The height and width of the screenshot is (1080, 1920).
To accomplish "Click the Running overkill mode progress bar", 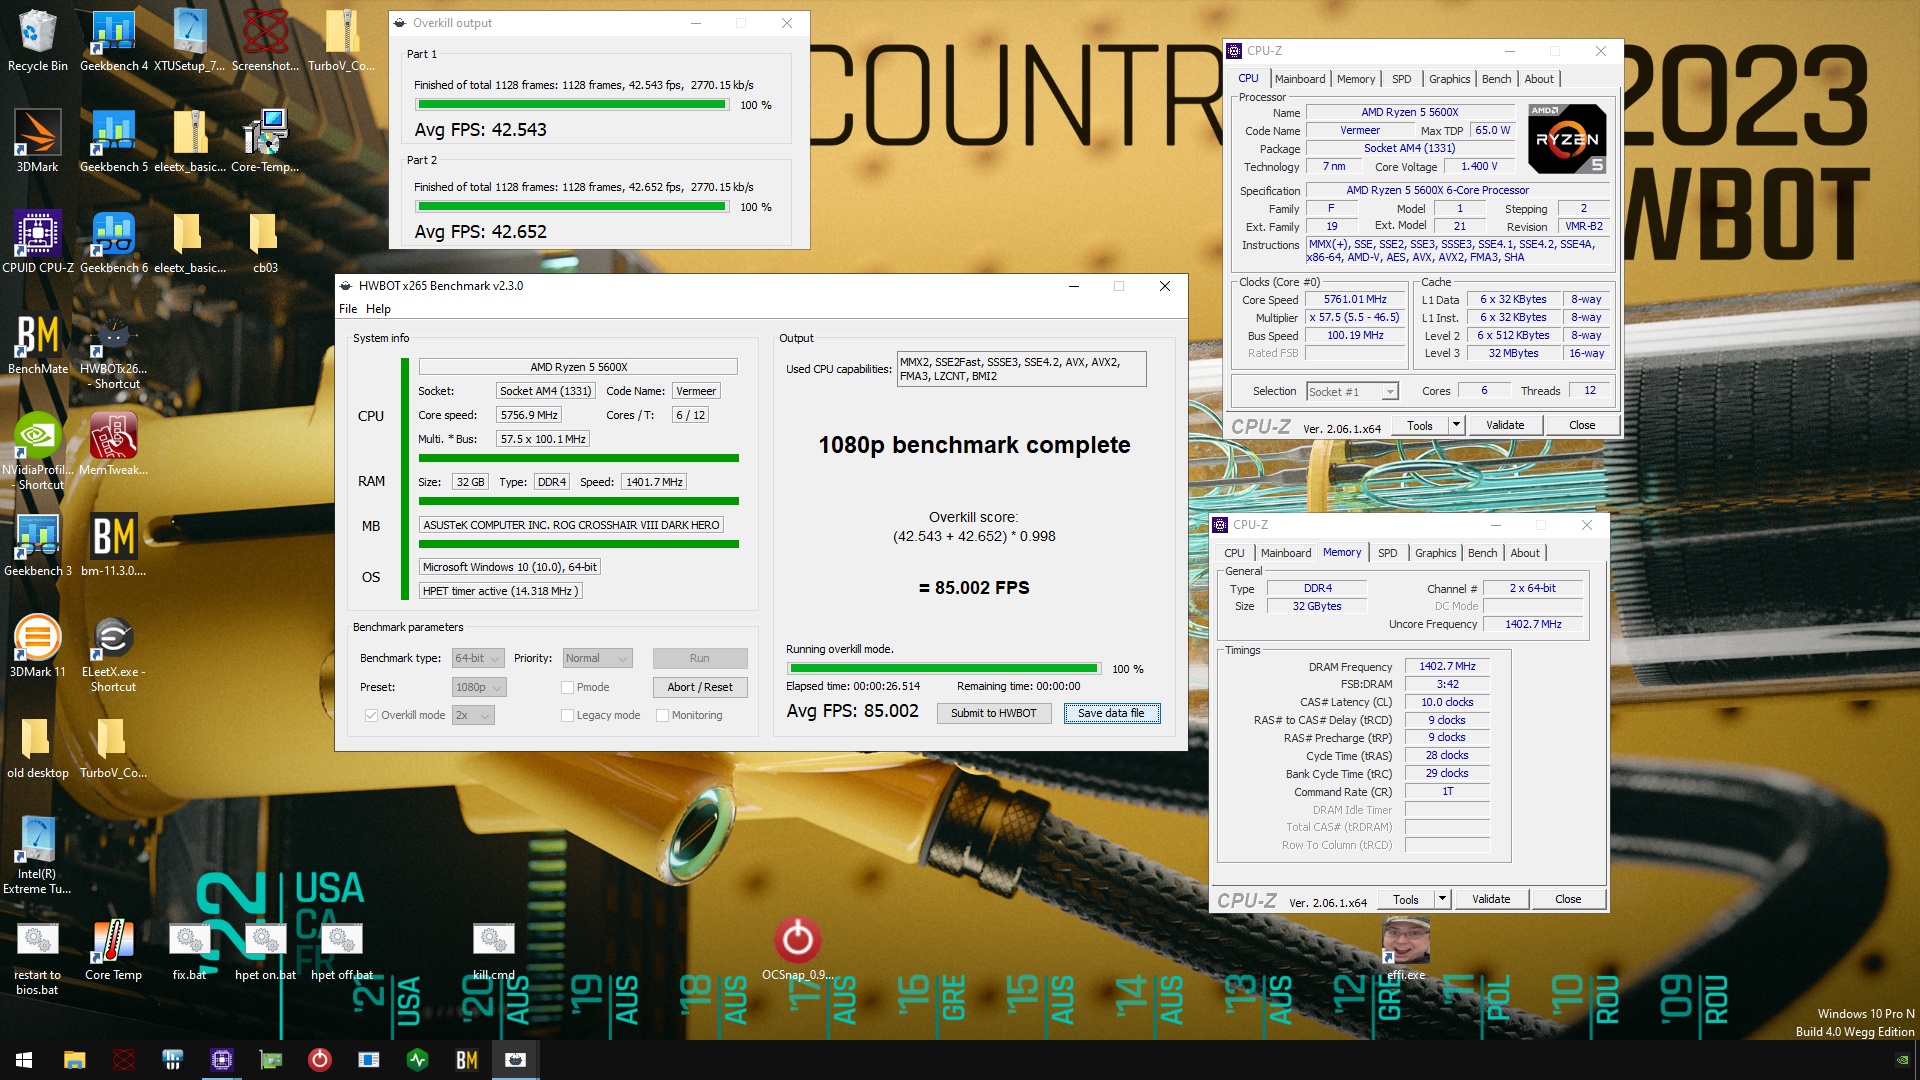I will point(943,668).
